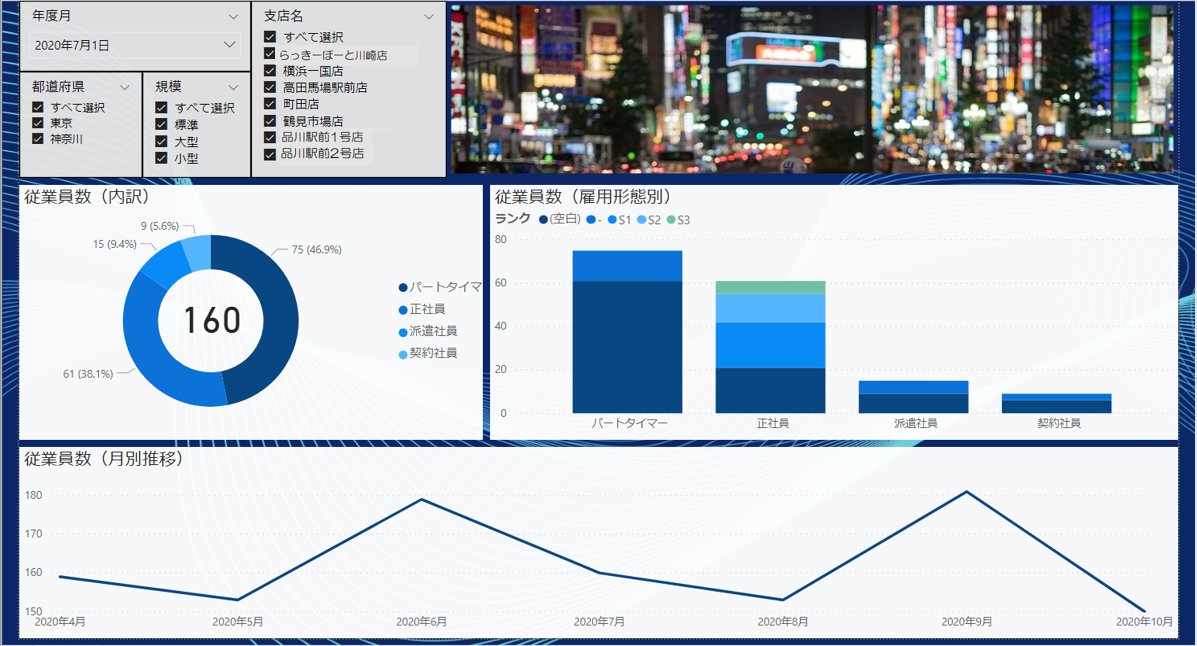This screenshot has width=1197, height=646.
Task: Open the 2020年7月1日 date dropdown
Action: click(x=229, y=45)
